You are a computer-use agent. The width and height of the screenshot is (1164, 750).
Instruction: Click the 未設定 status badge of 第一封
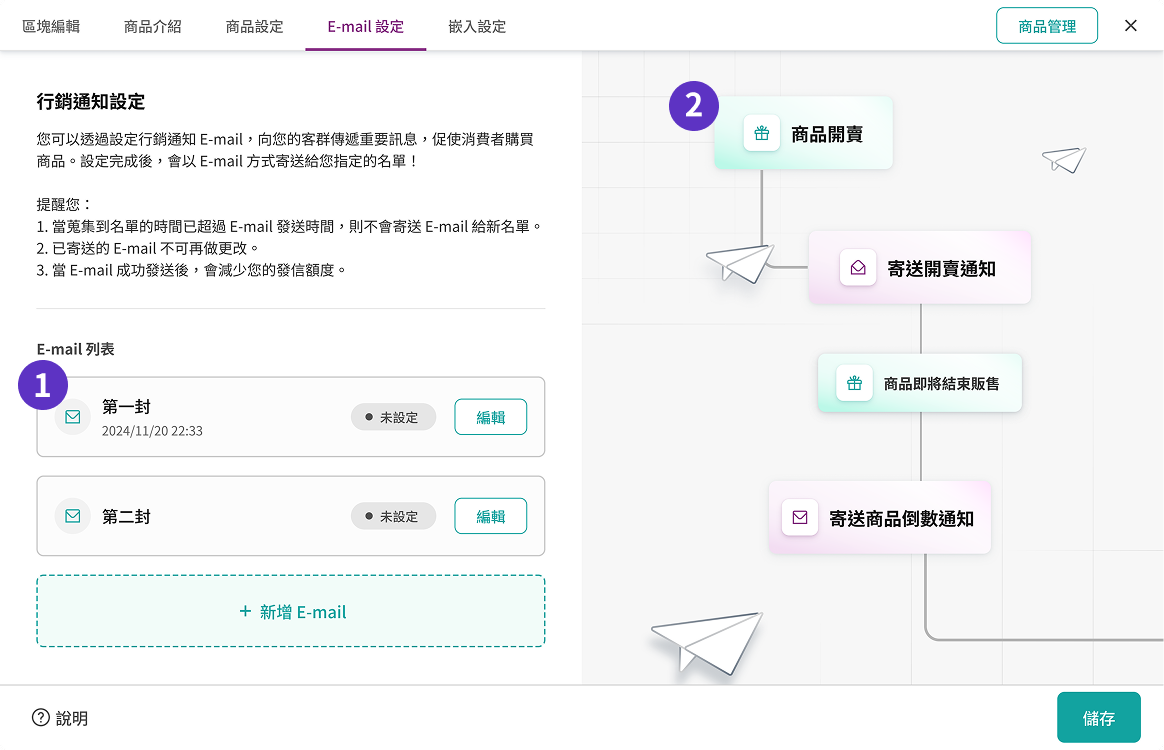(x=393, y=417)
